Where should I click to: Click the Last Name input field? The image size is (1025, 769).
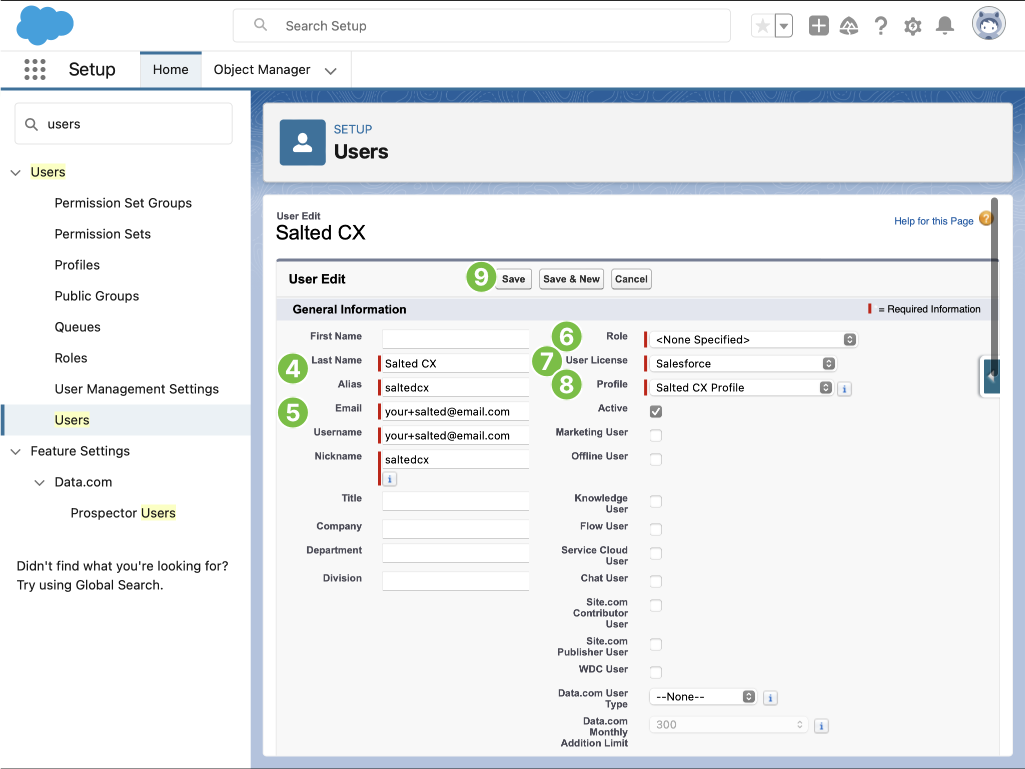click(x=456, y=364)
